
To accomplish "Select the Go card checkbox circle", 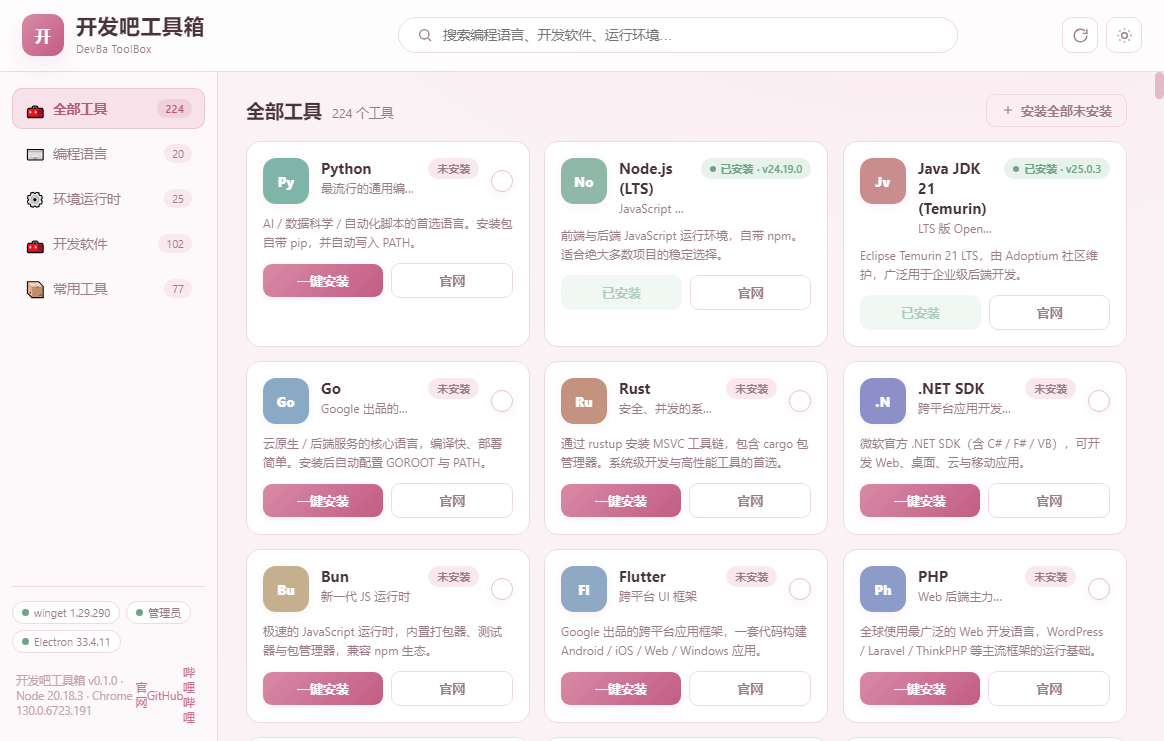I will tap(502, 401).
